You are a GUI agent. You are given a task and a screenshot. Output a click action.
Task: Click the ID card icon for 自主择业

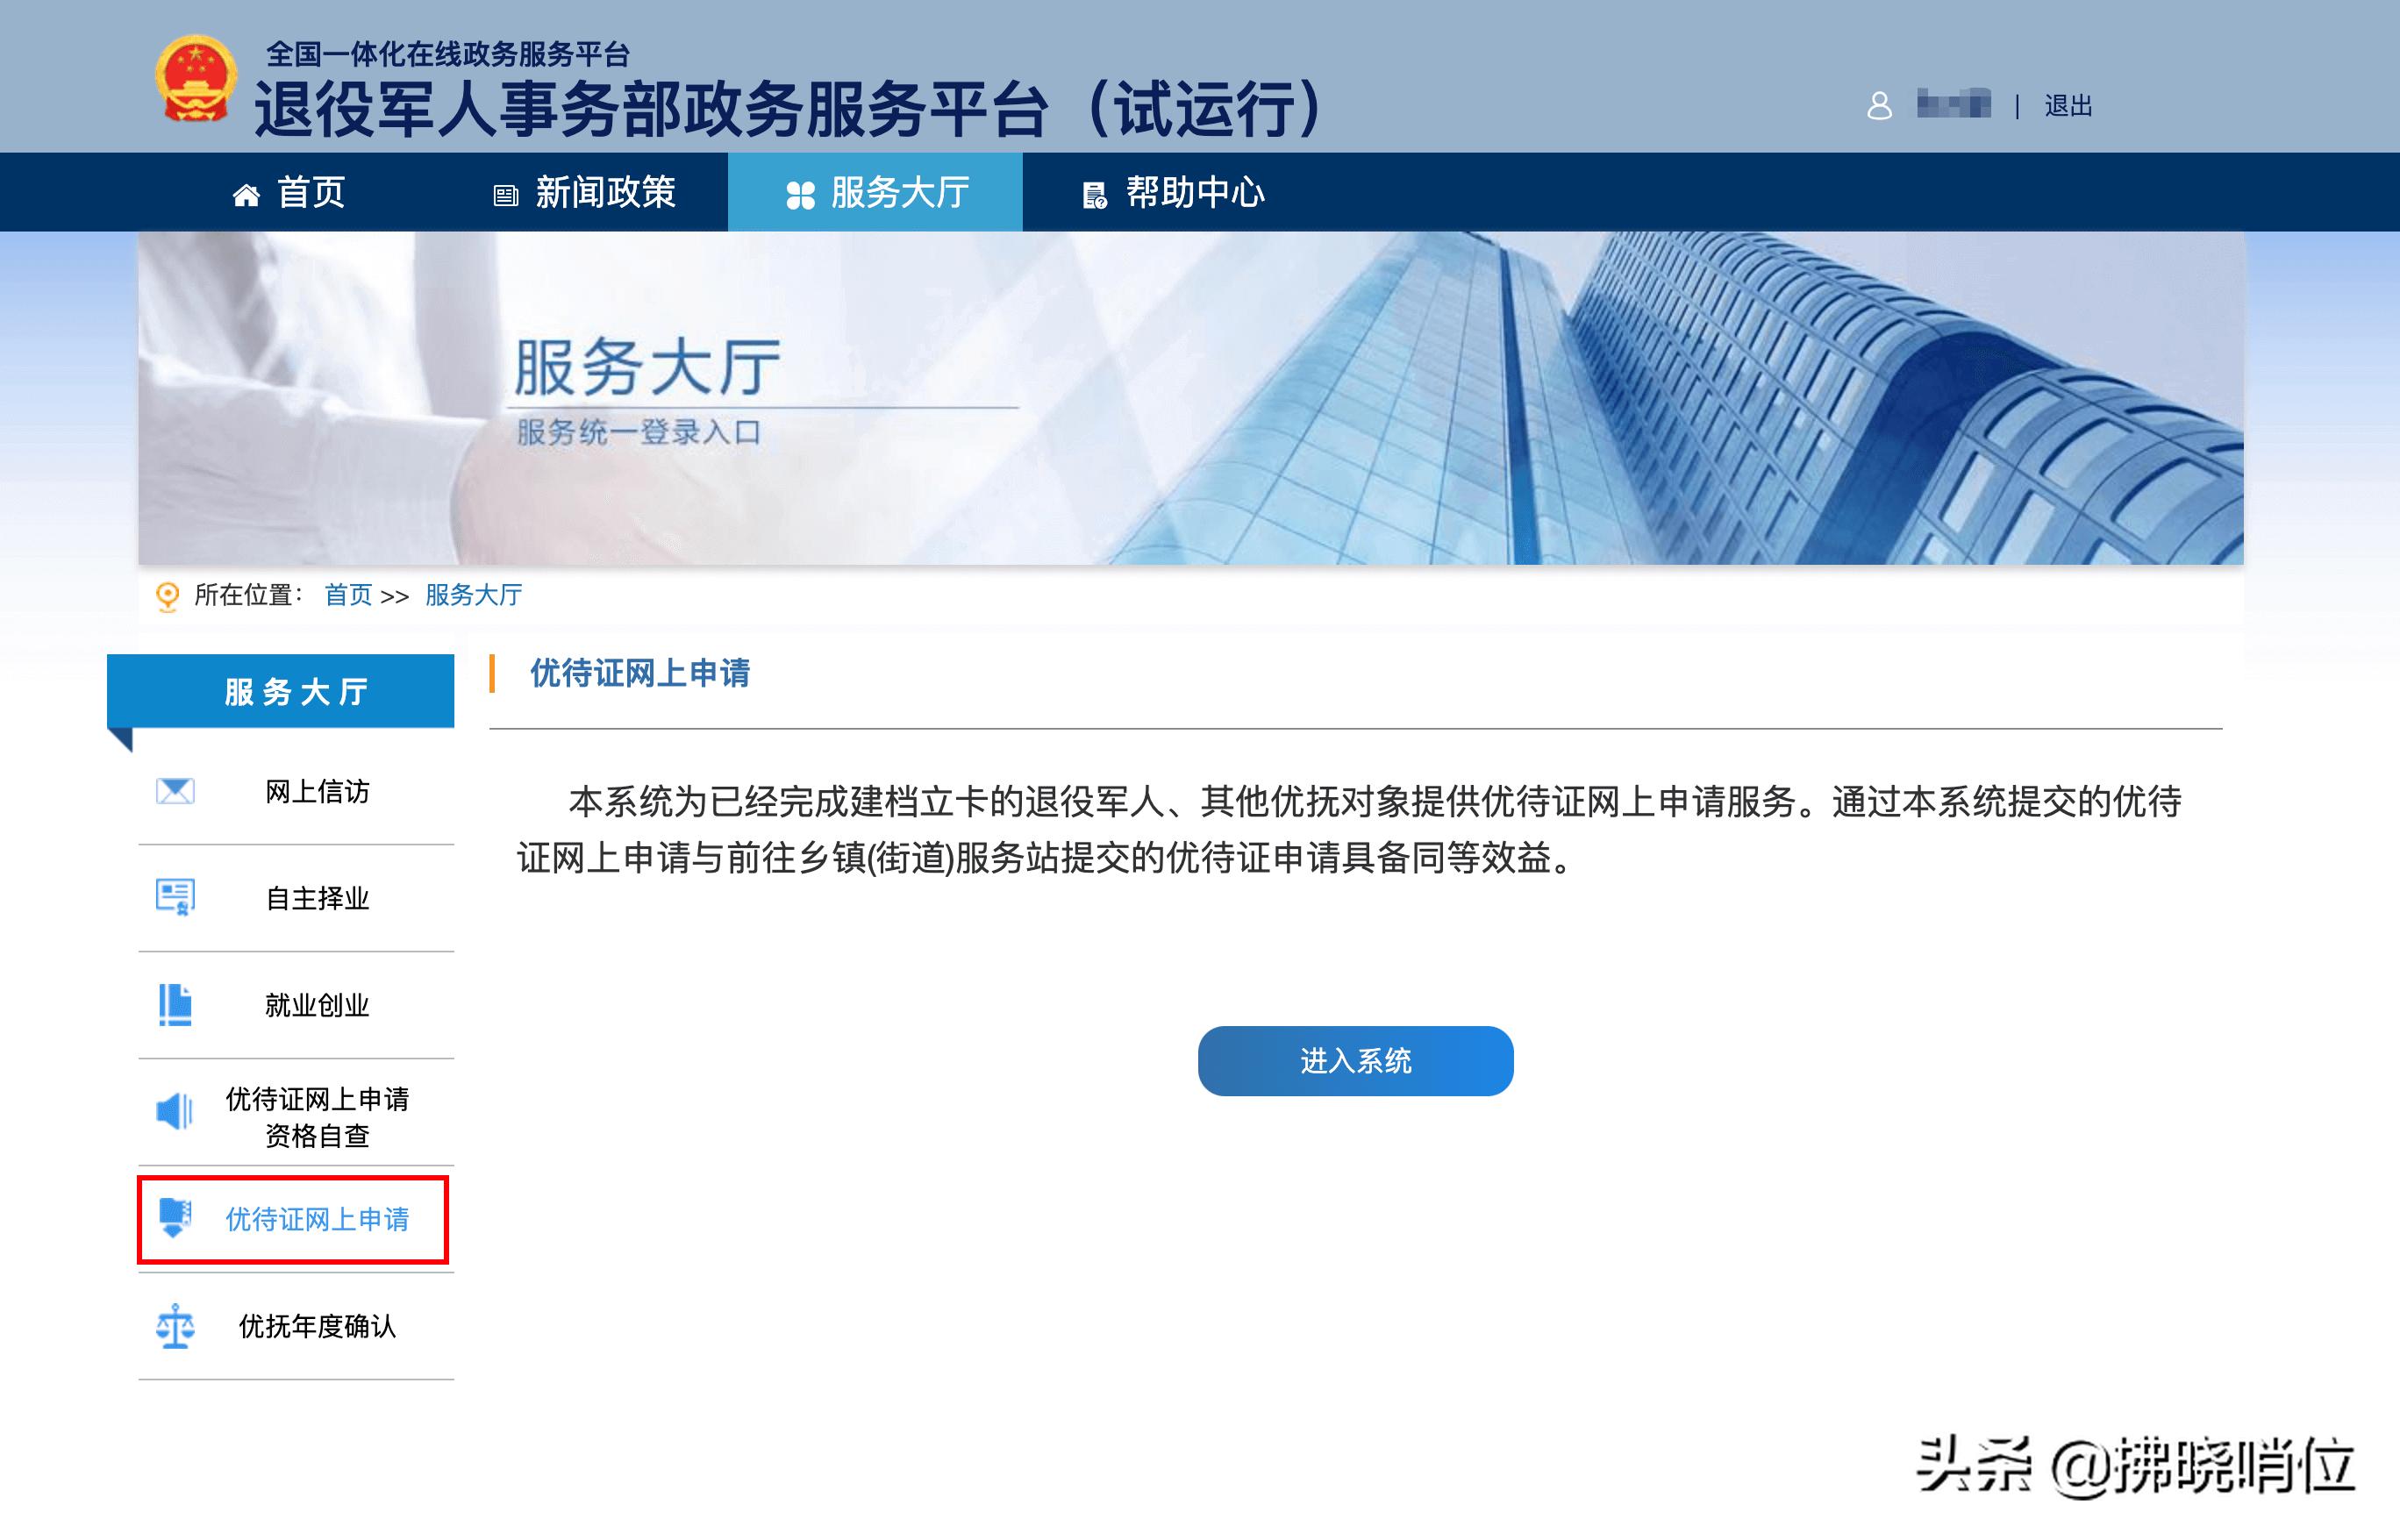pos(176,897)
